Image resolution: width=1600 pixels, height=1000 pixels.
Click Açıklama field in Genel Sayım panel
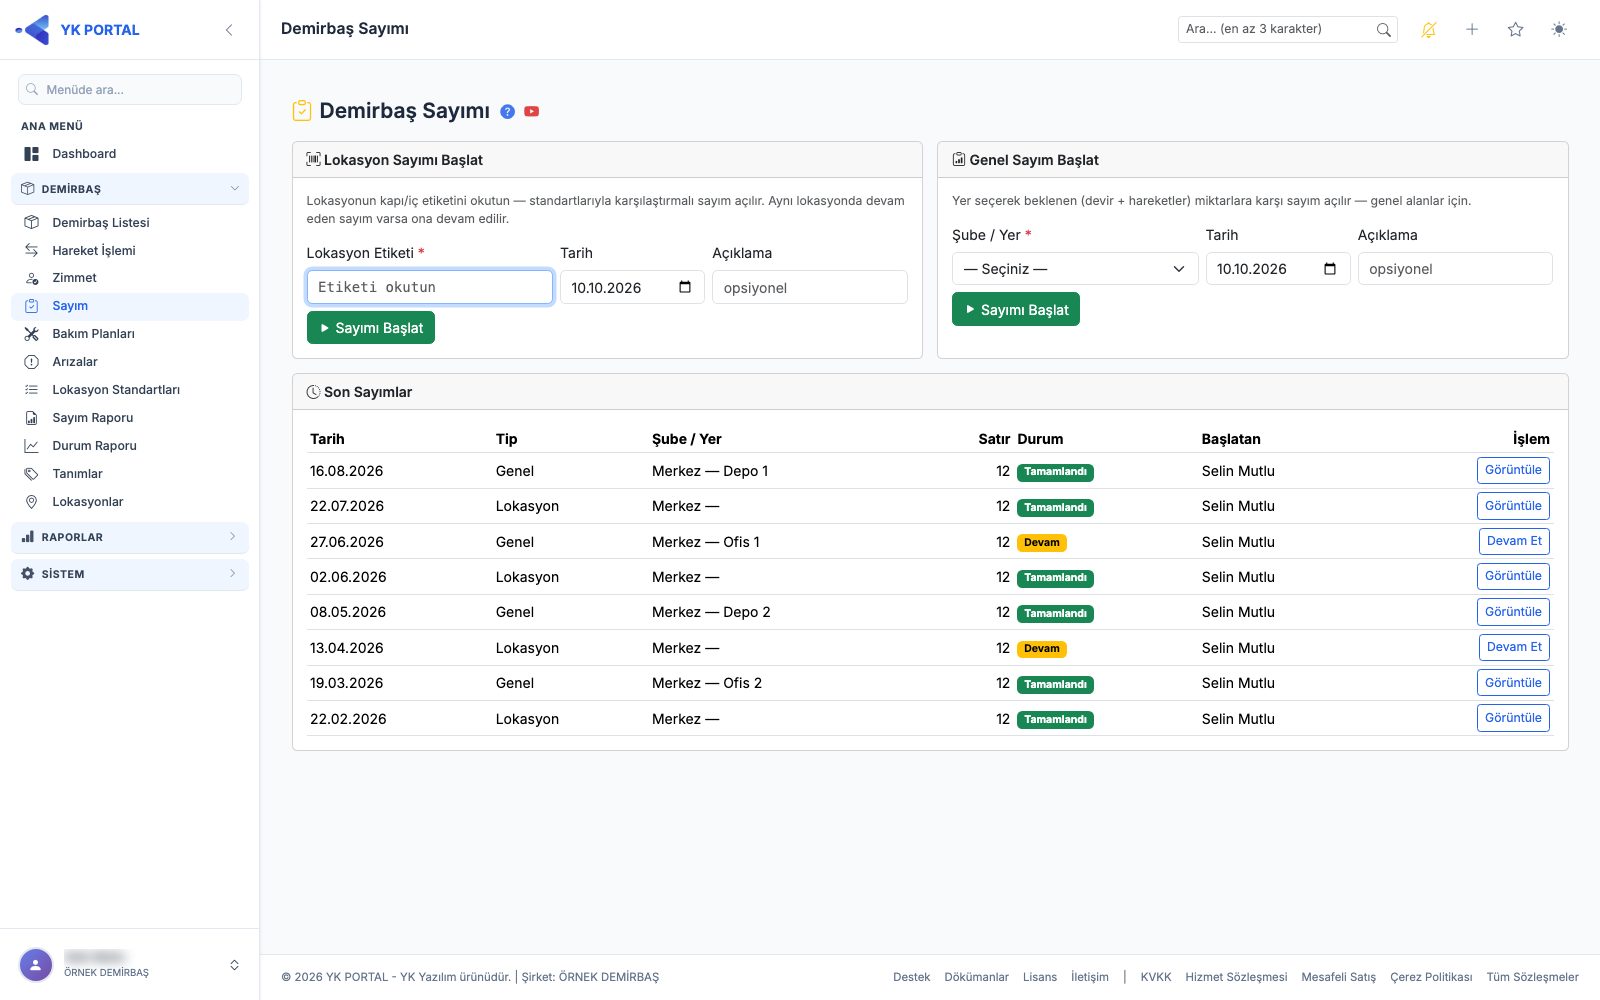1455,269
